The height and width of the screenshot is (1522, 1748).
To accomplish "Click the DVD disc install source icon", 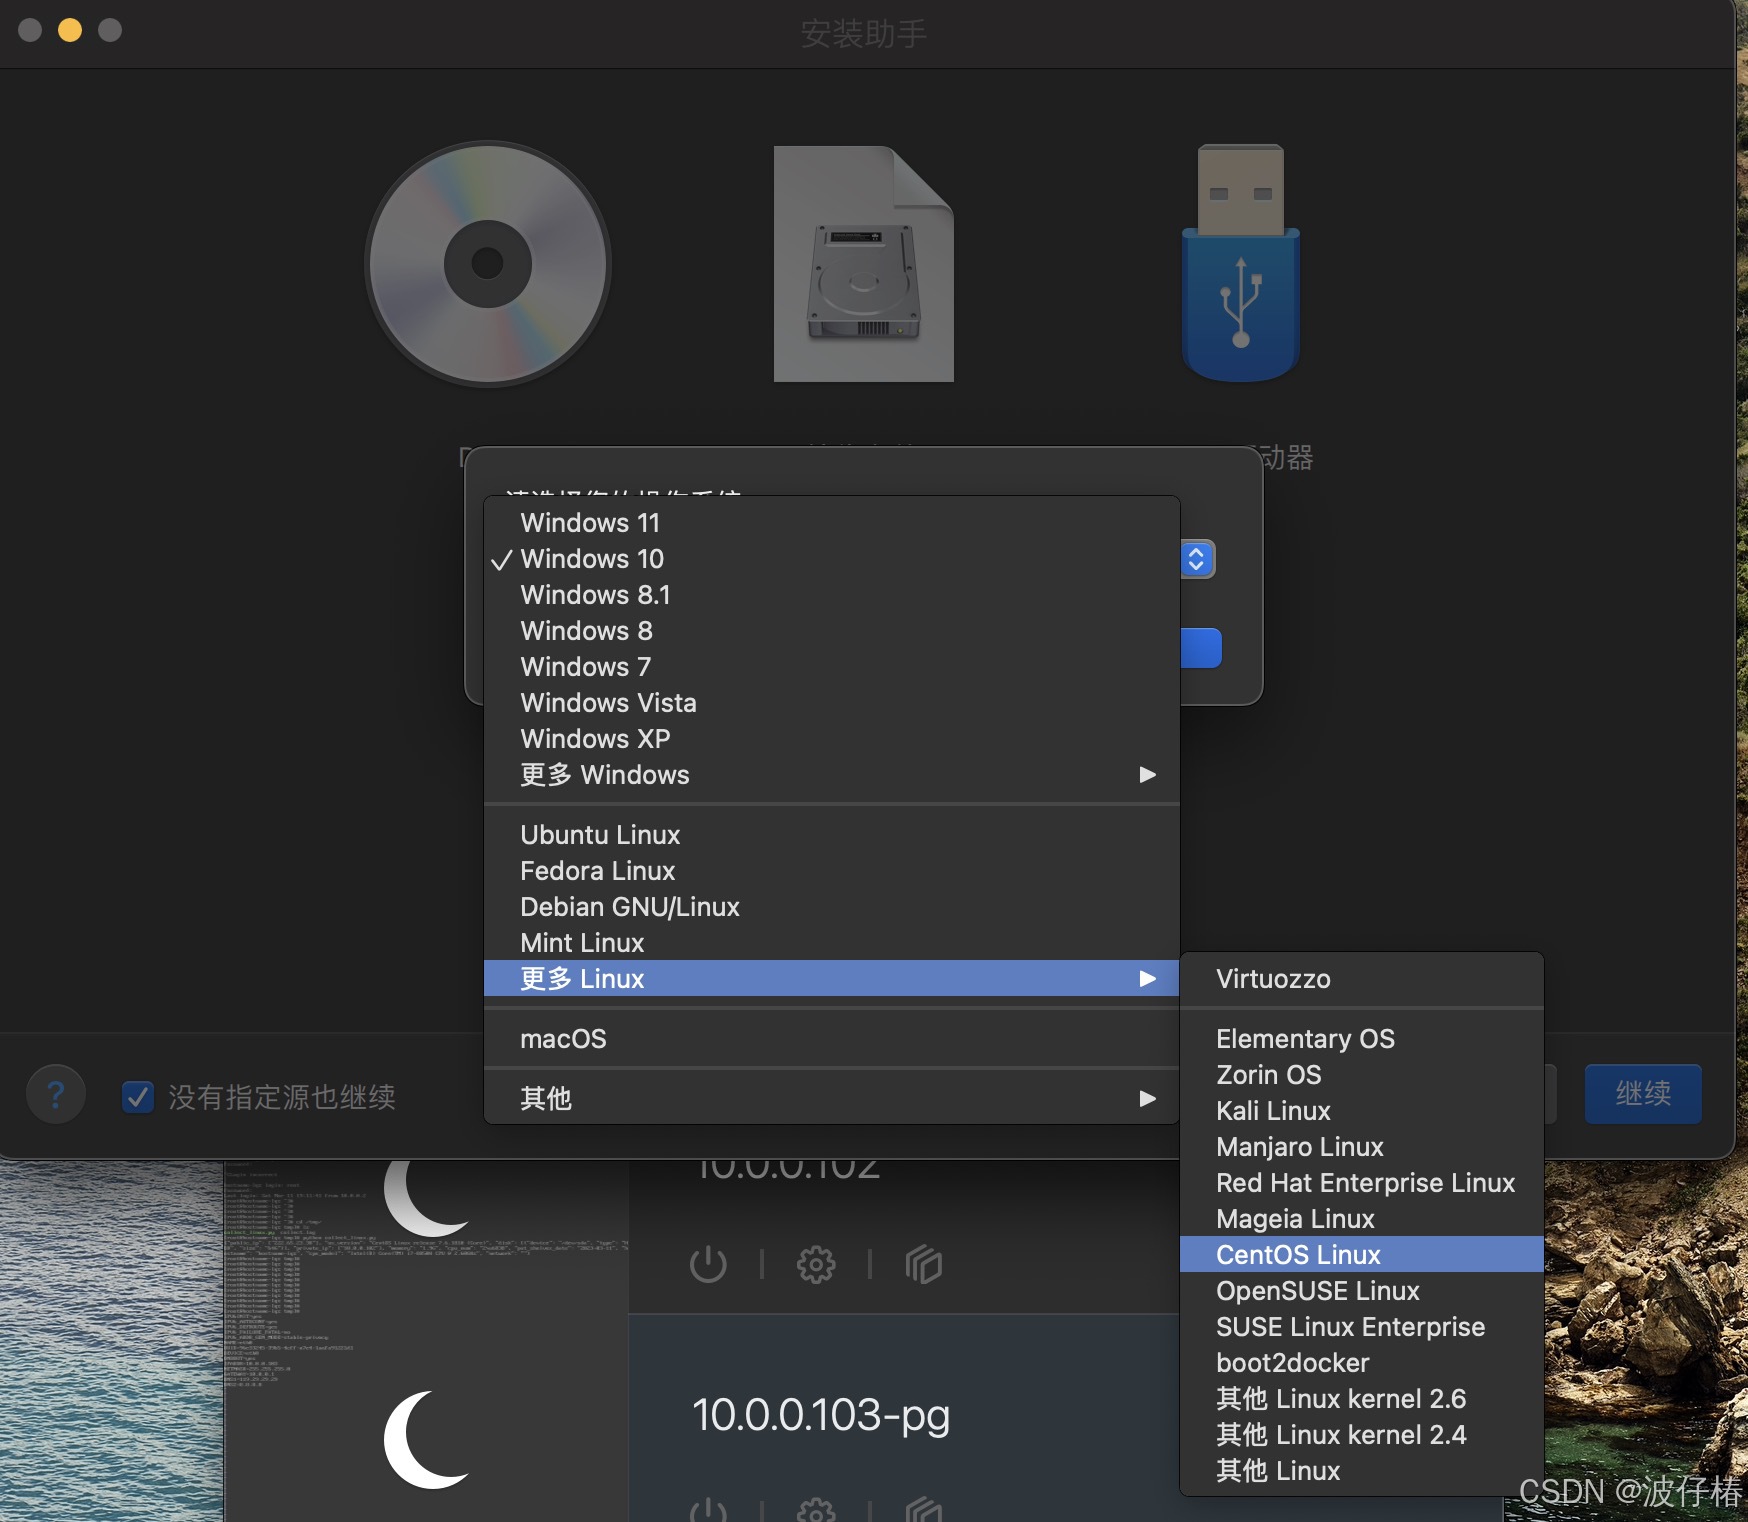I will (x=488, y=264).
